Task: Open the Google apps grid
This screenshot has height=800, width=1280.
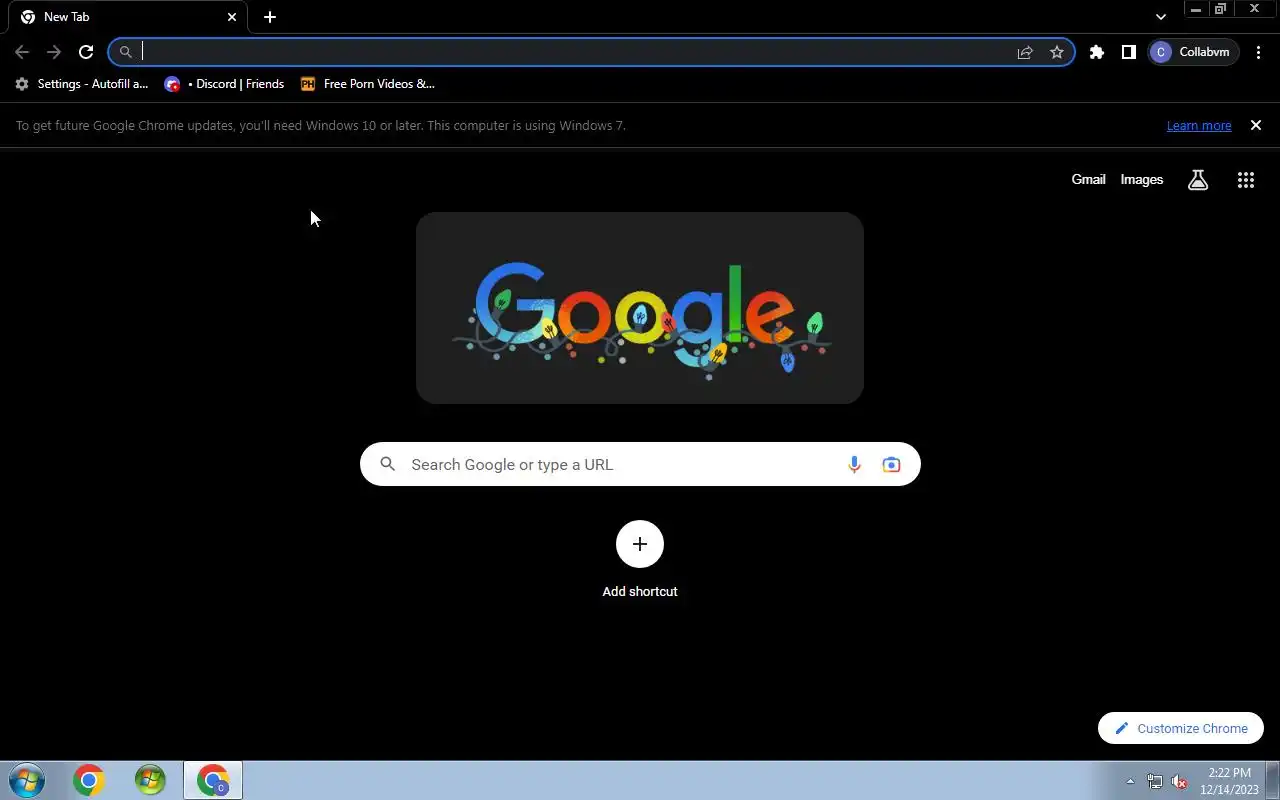Action: point(1246,180)
